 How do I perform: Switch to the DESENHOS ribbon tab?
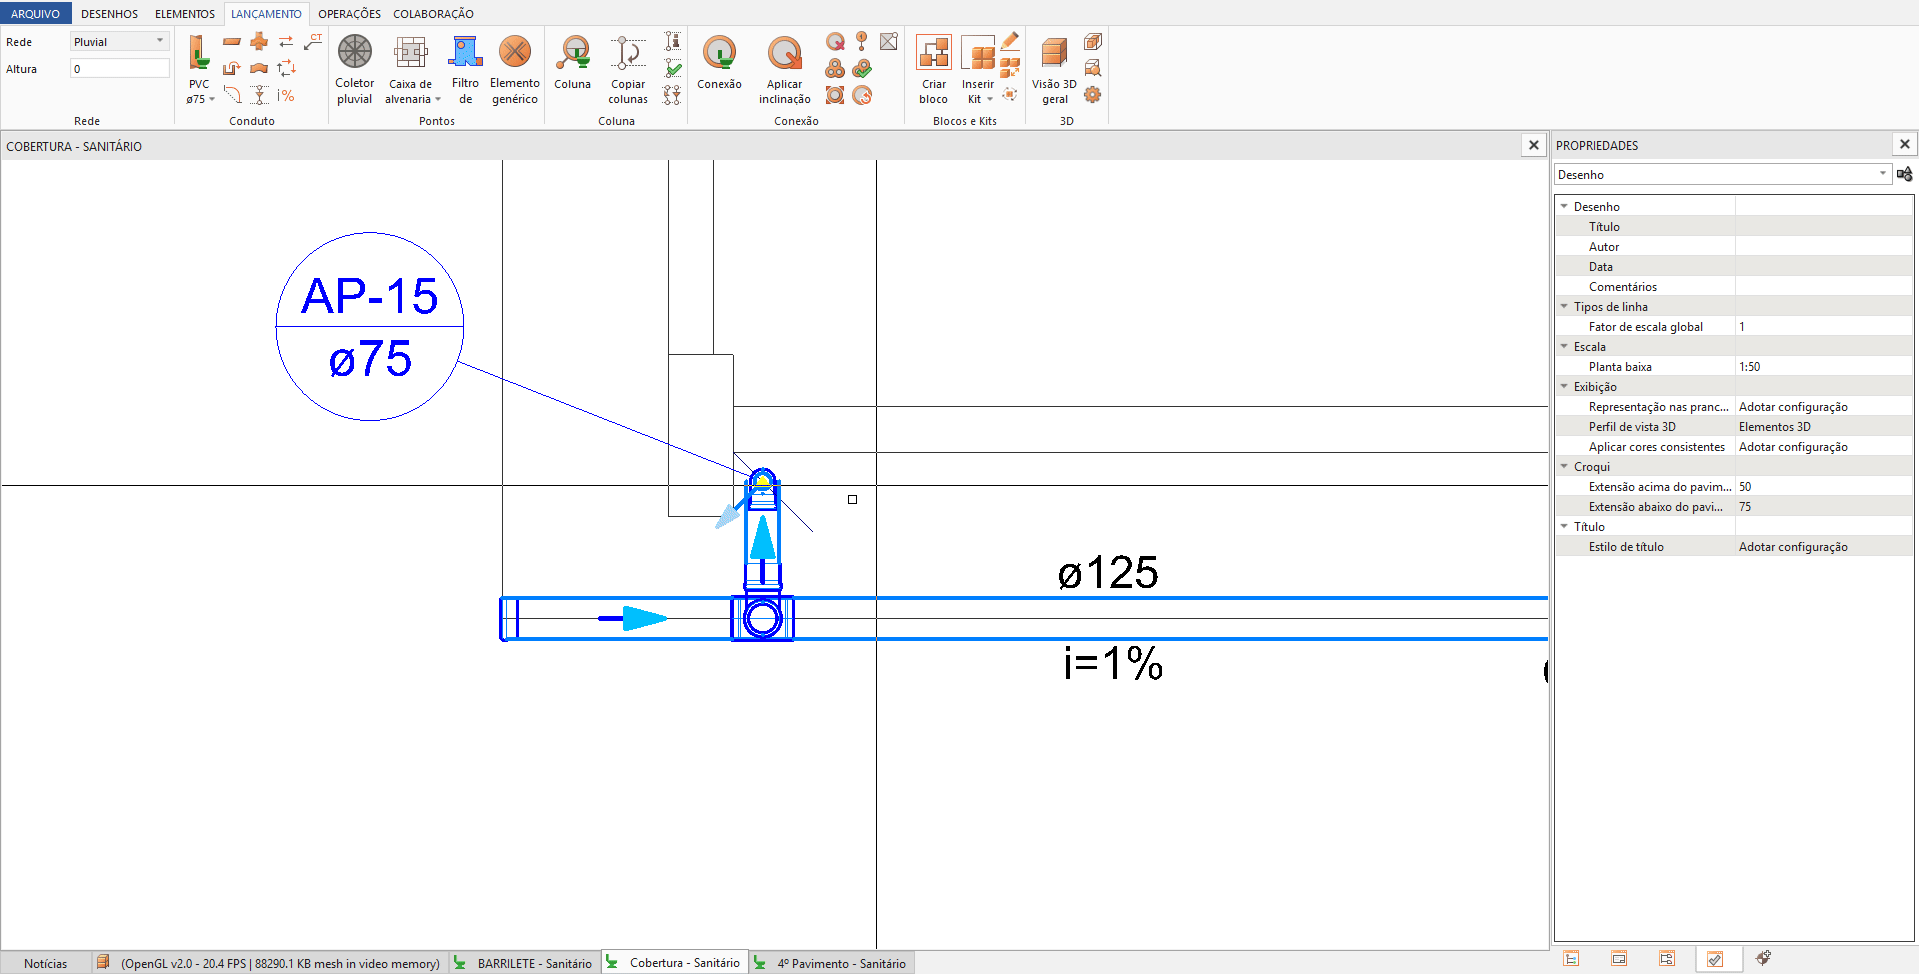tap(109, 14)
